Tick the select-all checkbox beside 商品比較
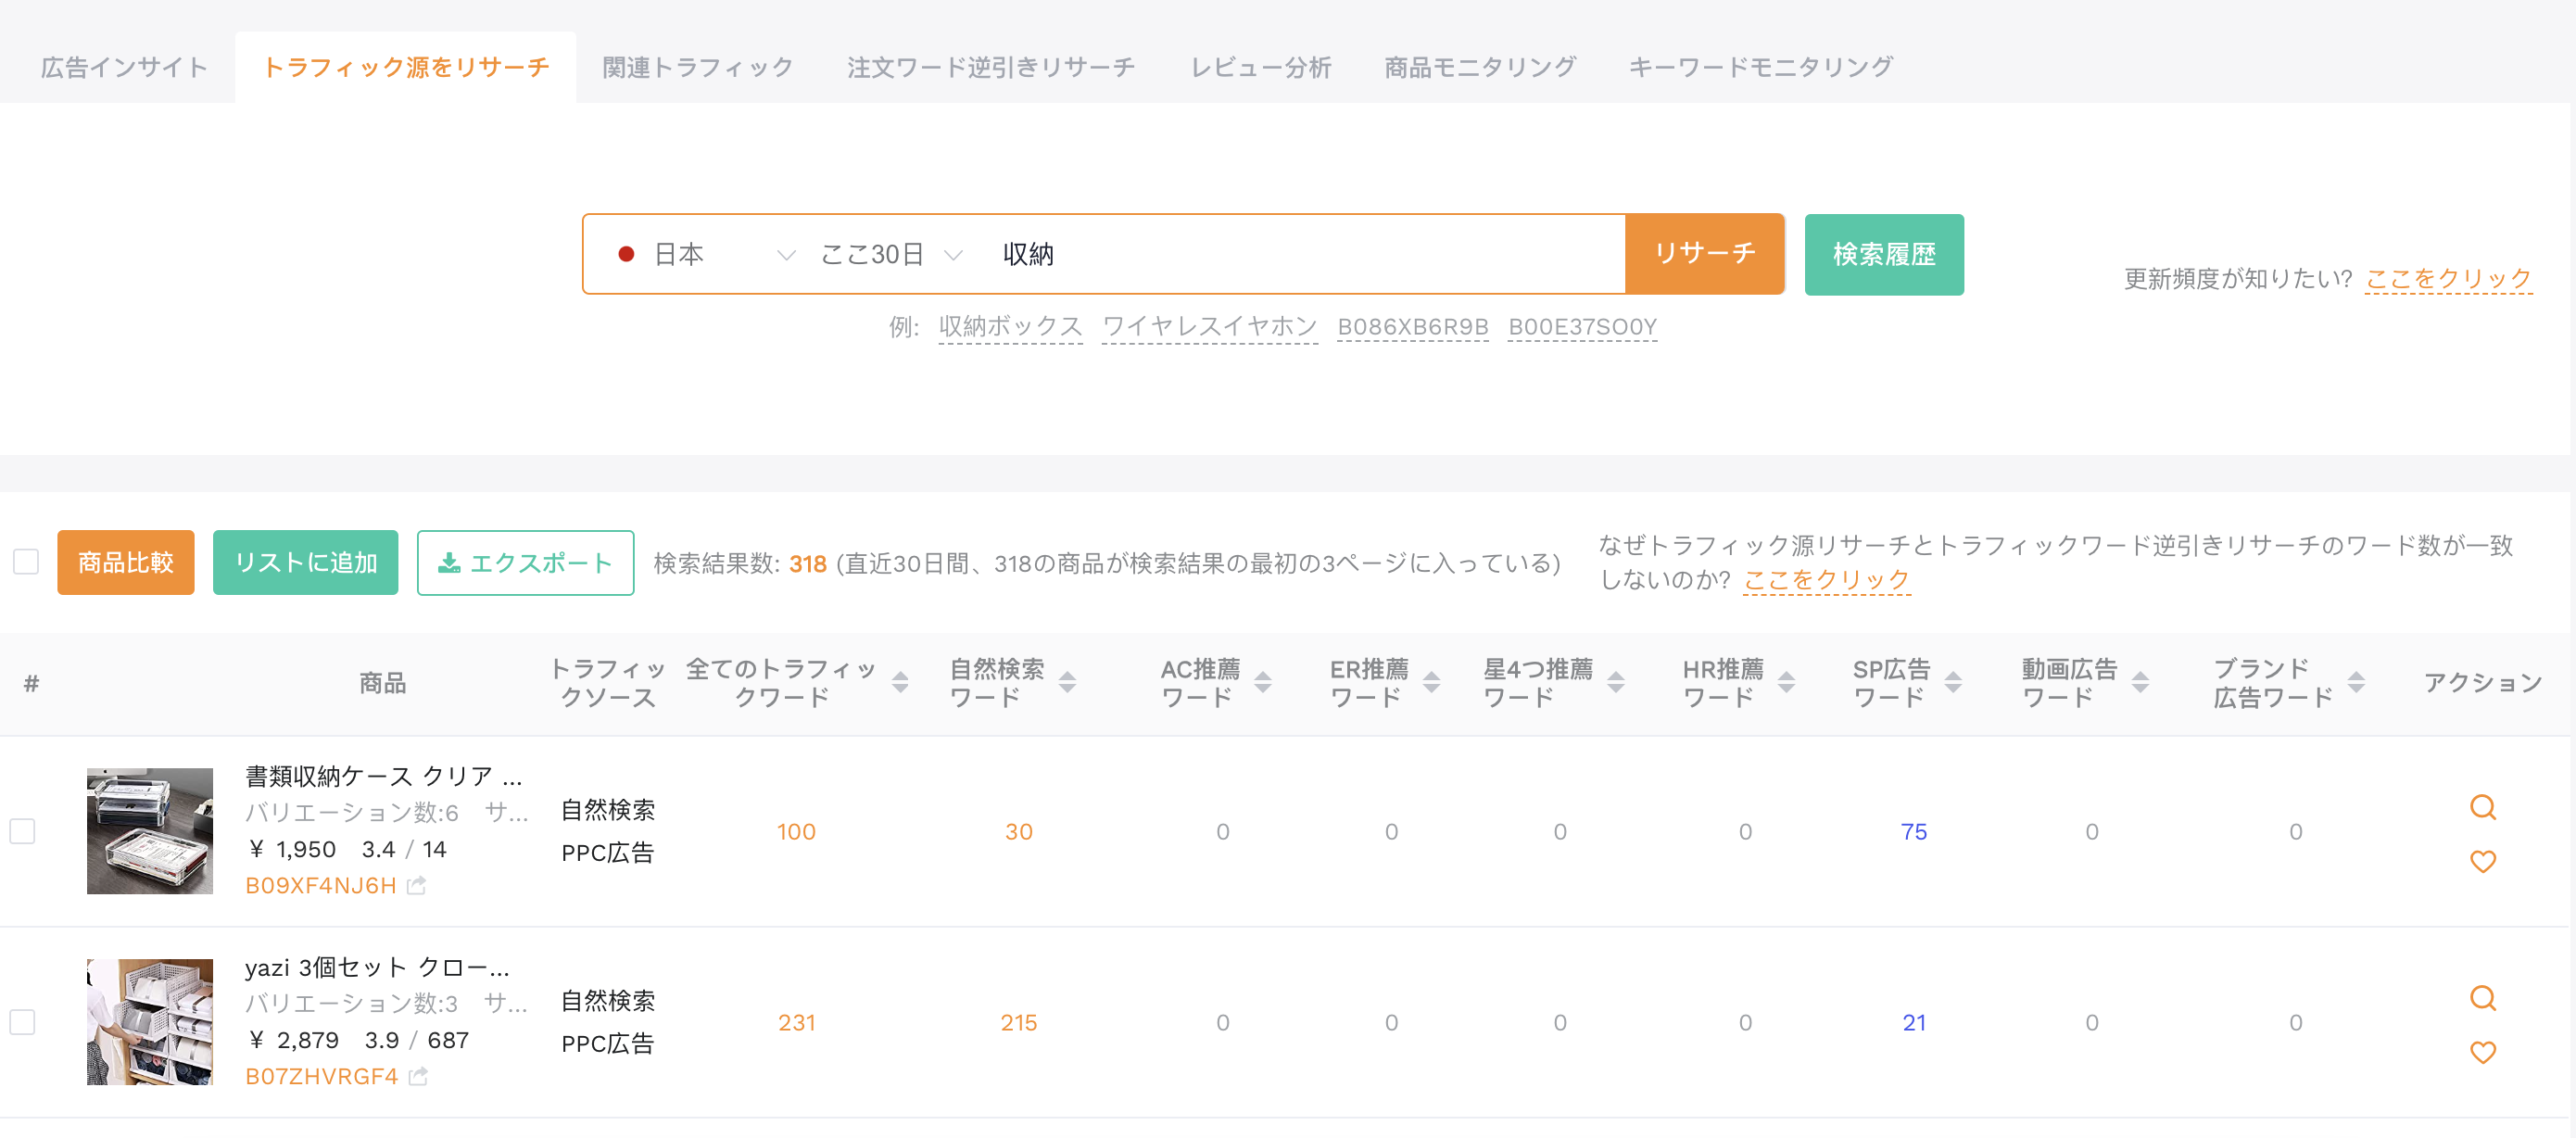The image size is (2576, 1138). click(26, 562)
